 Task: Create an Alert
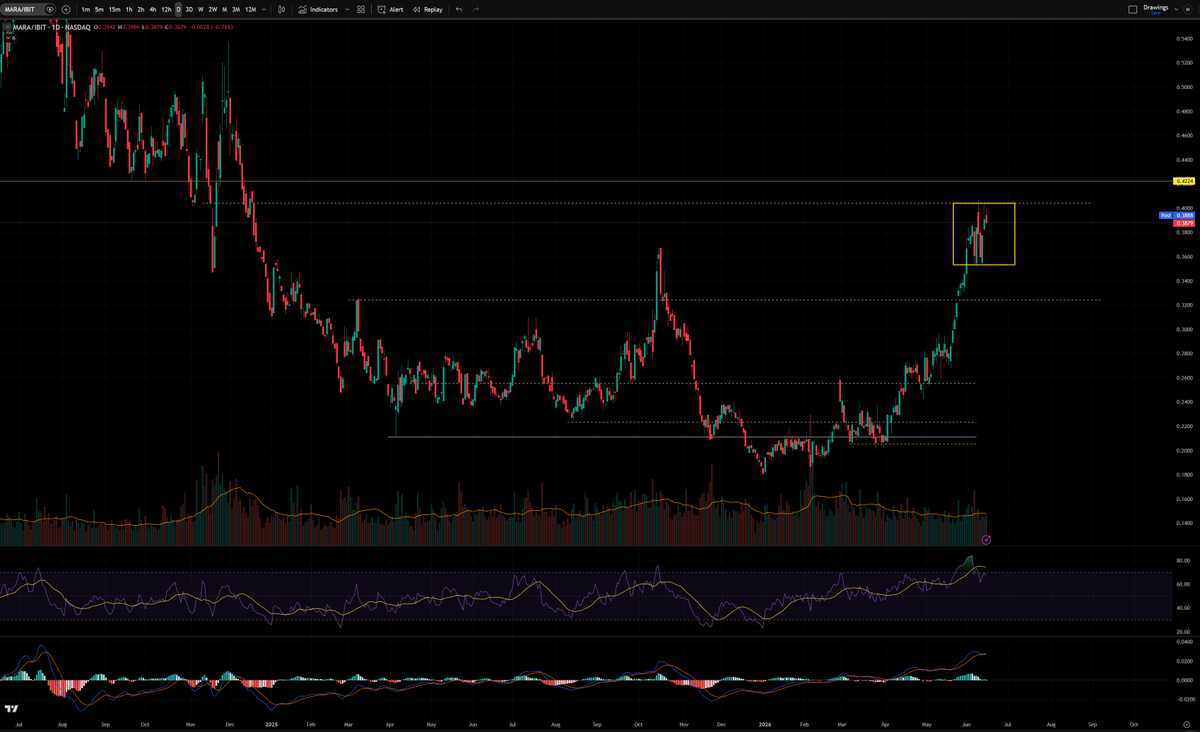(390, 9)
